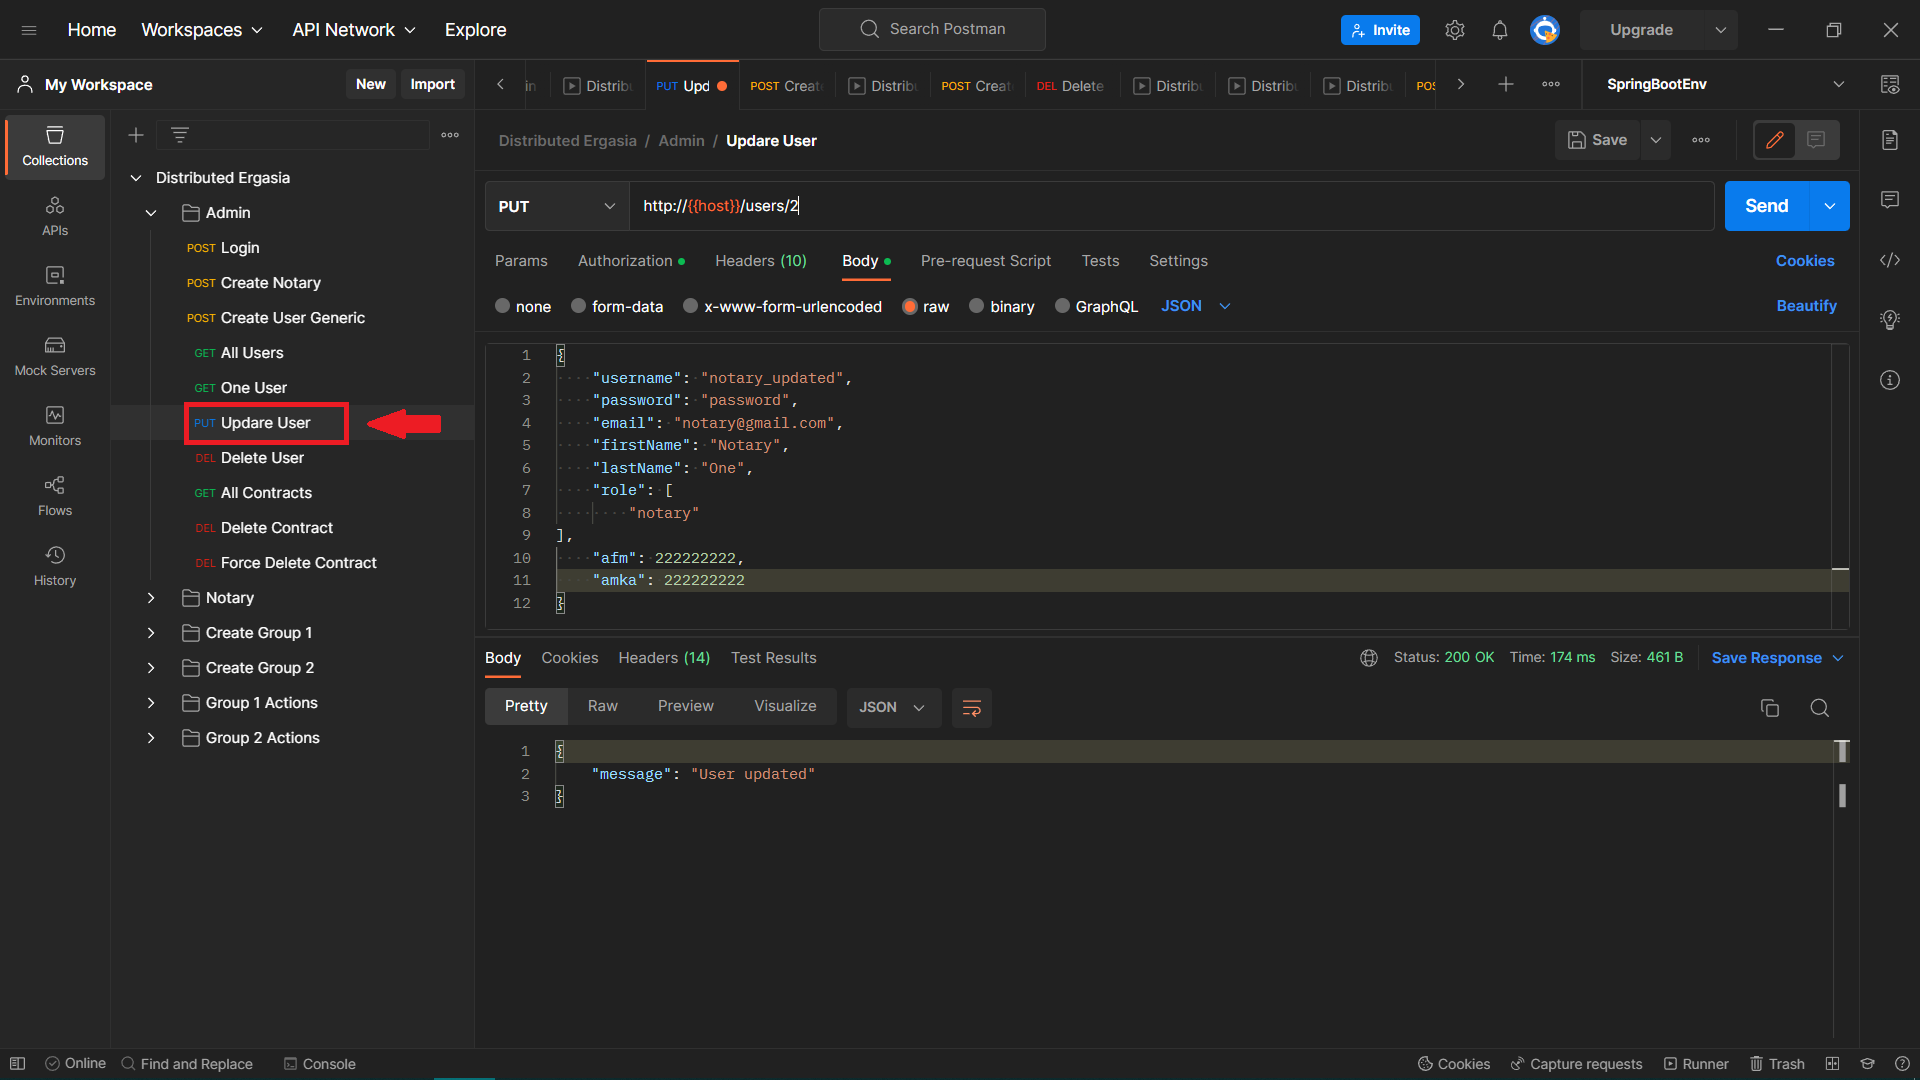
Task: Open the Workspaces menu
Action: click(202, 30)
